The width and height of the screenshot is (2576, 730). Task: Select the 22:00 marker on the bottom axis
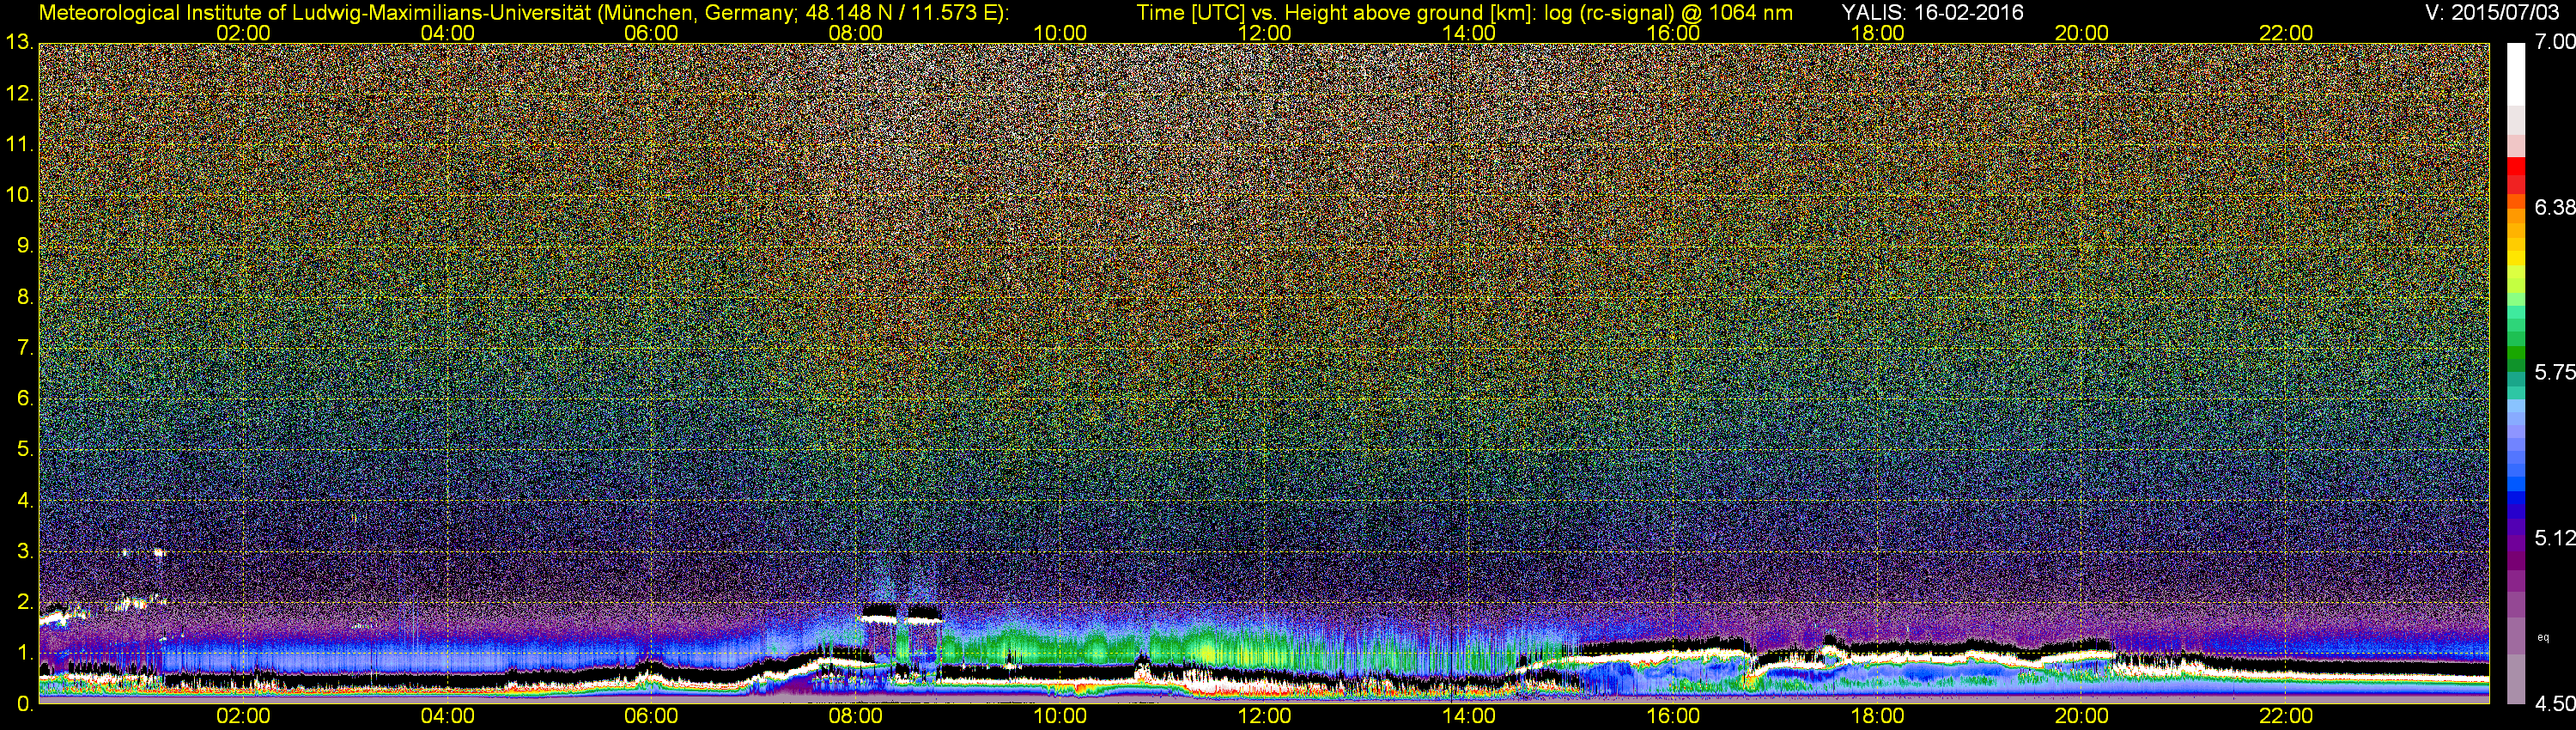[2286, 716]
